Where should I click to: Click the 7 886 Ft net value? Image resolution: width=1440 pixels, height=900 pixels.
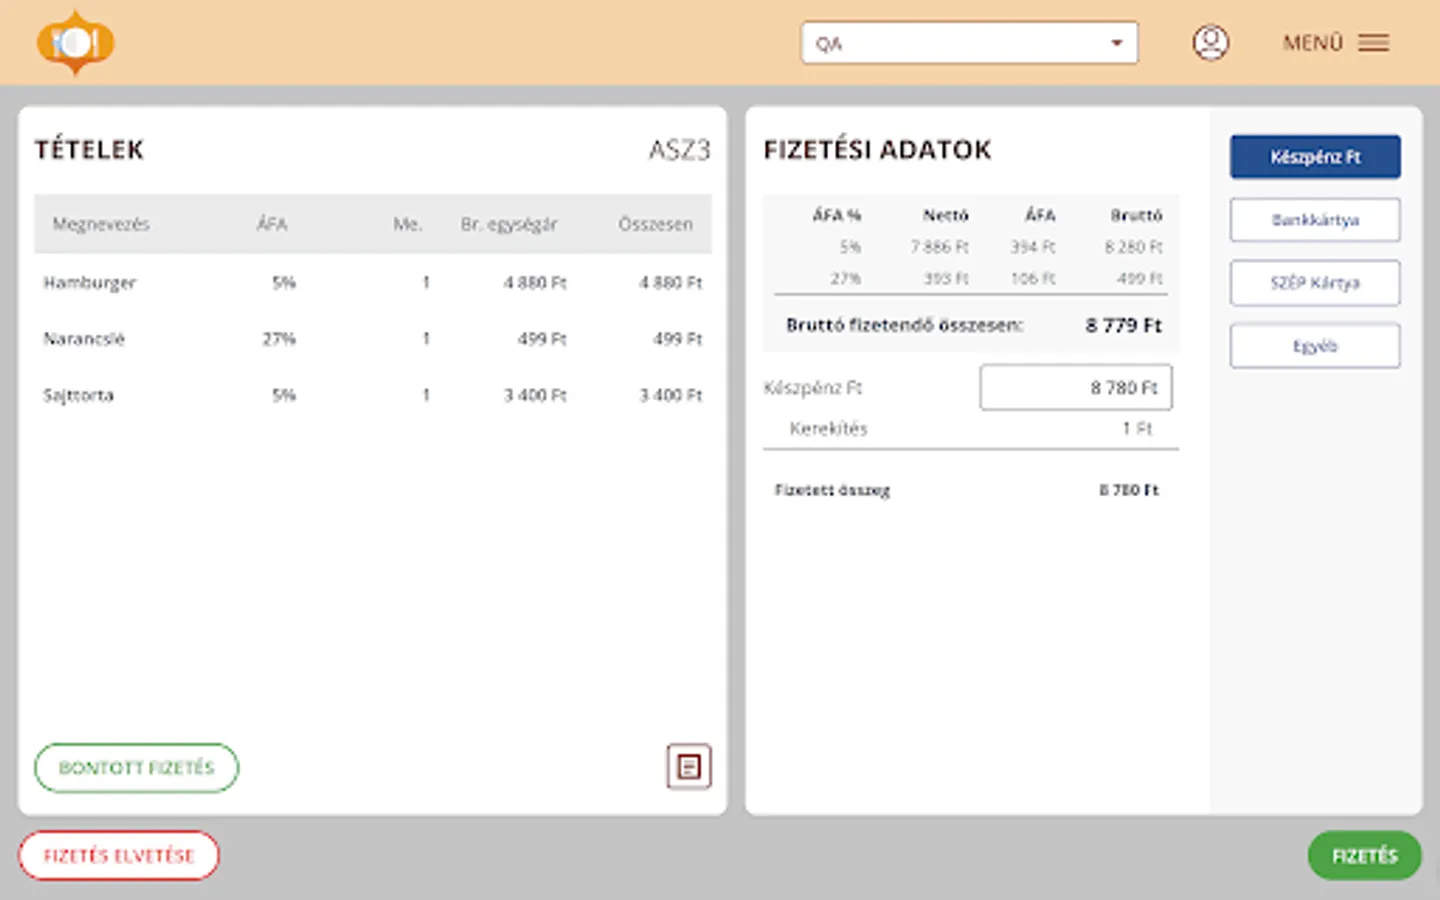click(x=939, y=247)
